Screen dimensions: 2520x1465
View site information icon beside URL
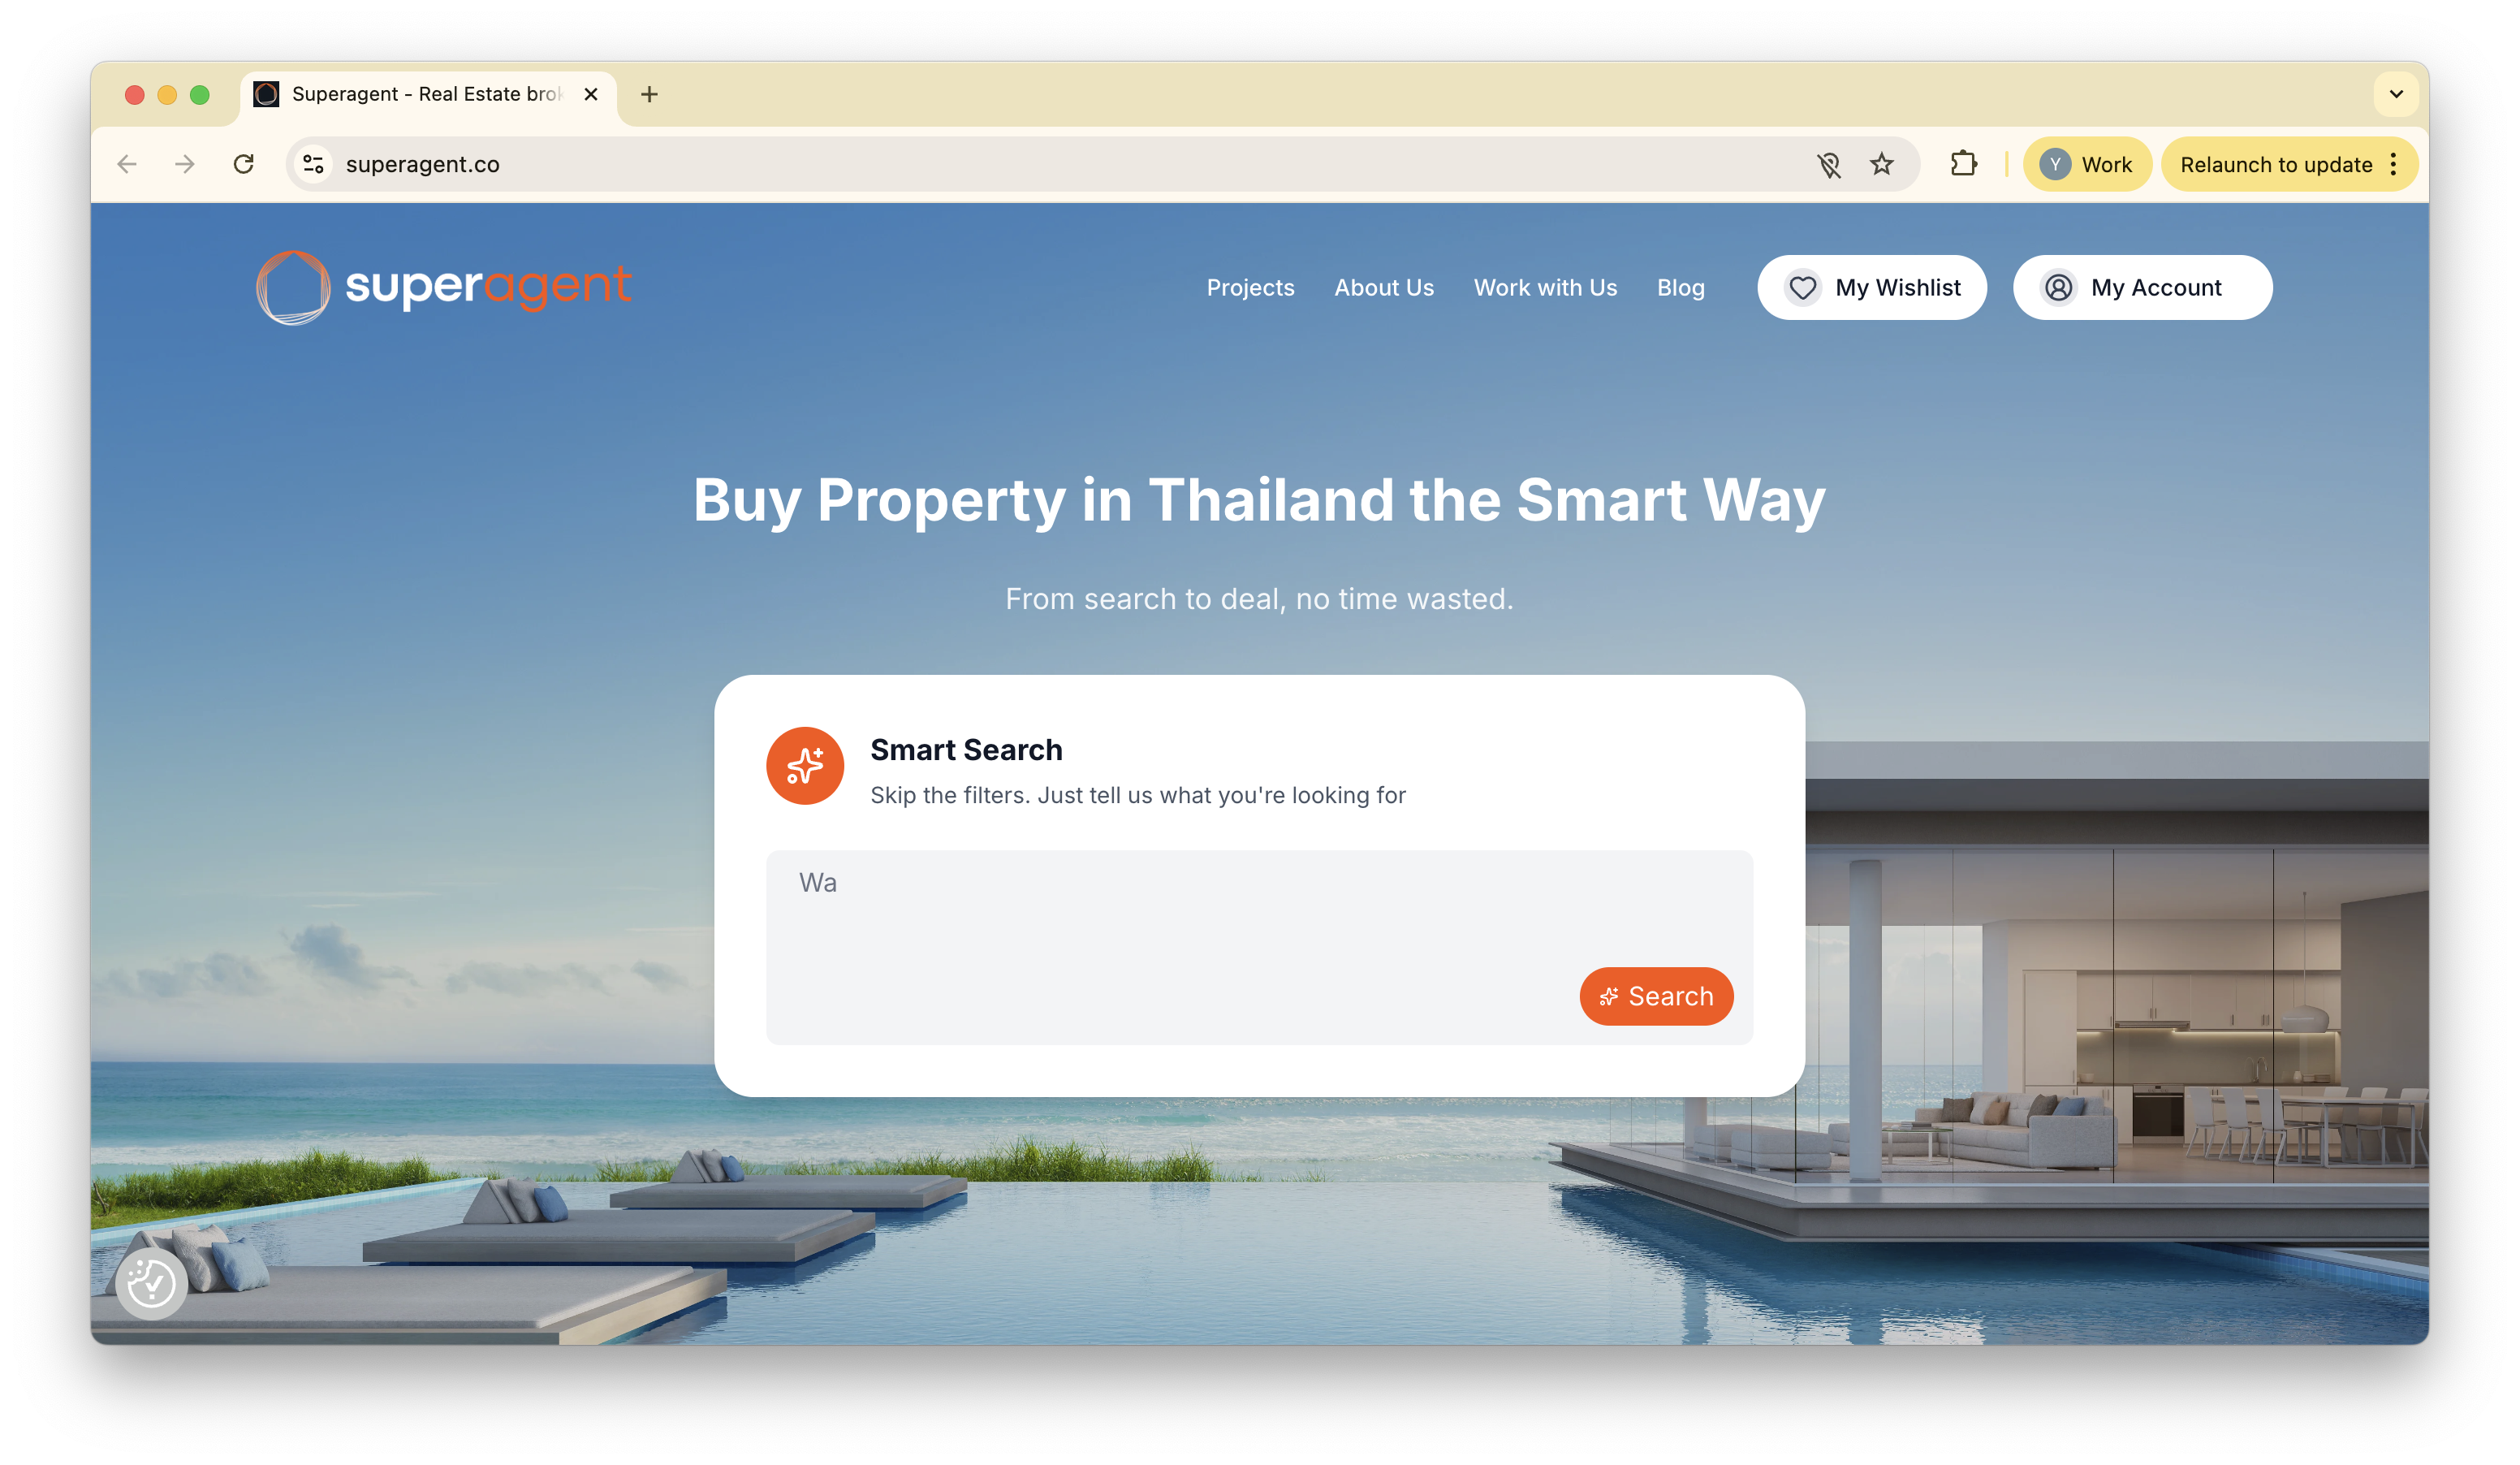[313, 164]
